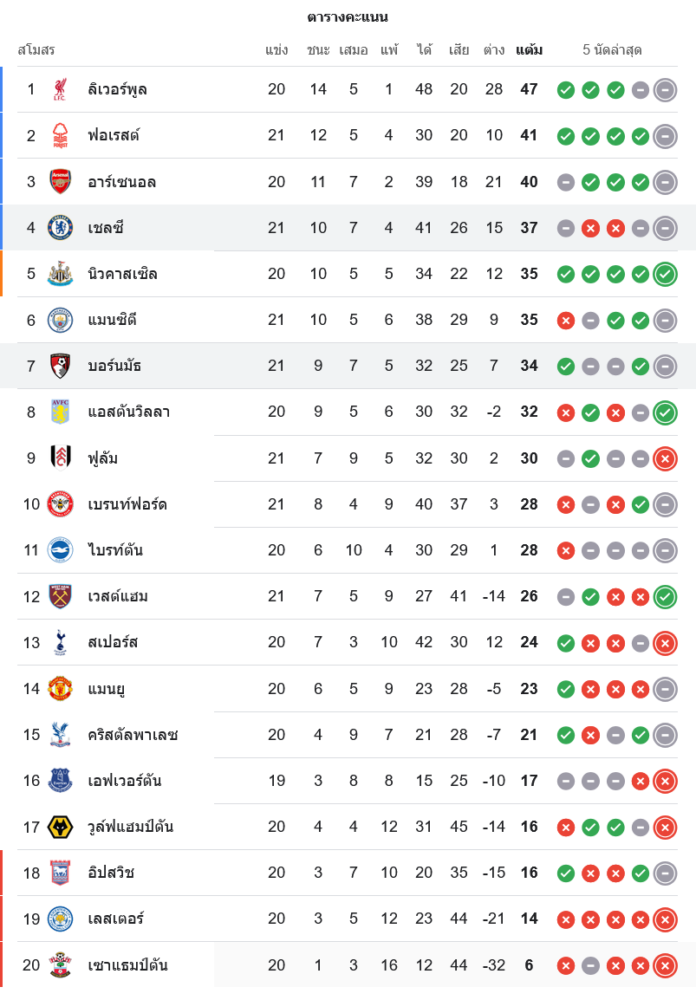Click Newcastle's latest match green outlined result
Screen dimensions: 696x1000
coord(665,274)
